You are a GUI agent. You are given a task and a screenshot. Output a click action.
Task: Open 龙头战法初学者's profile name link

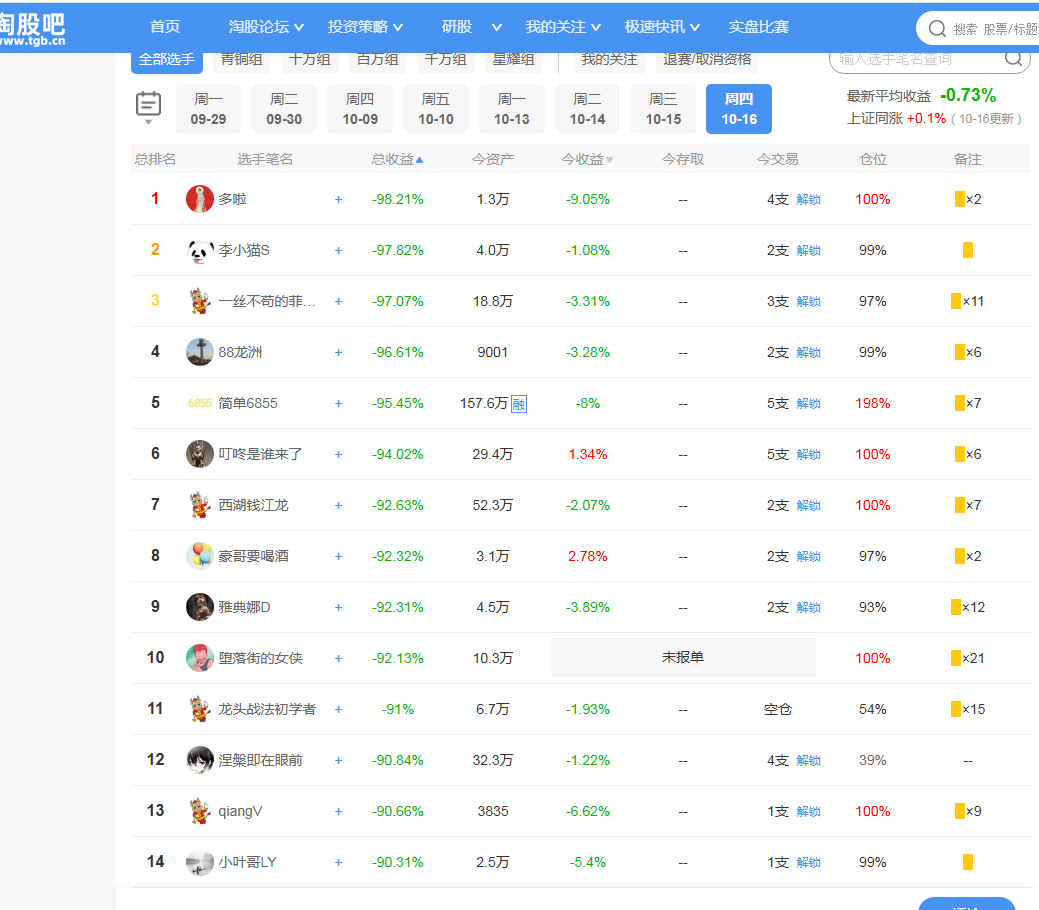click(267, 709)
